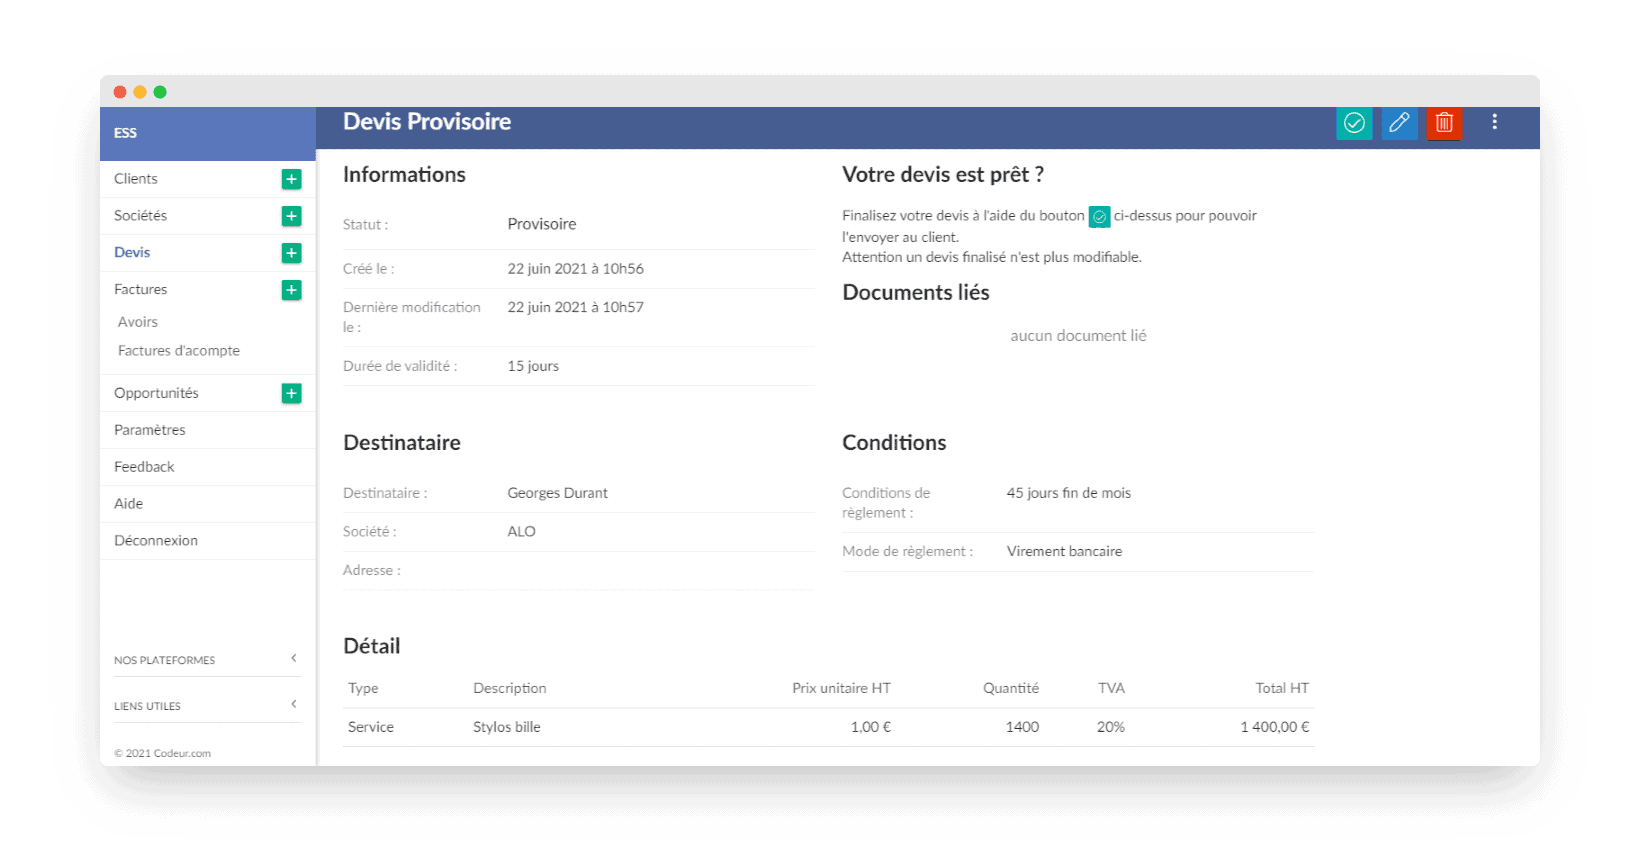Image resolution: width=1640 pixels, height=841 pixels.
Task: Edit the quote using the blue pencil icon
Action: point(1399,123)
